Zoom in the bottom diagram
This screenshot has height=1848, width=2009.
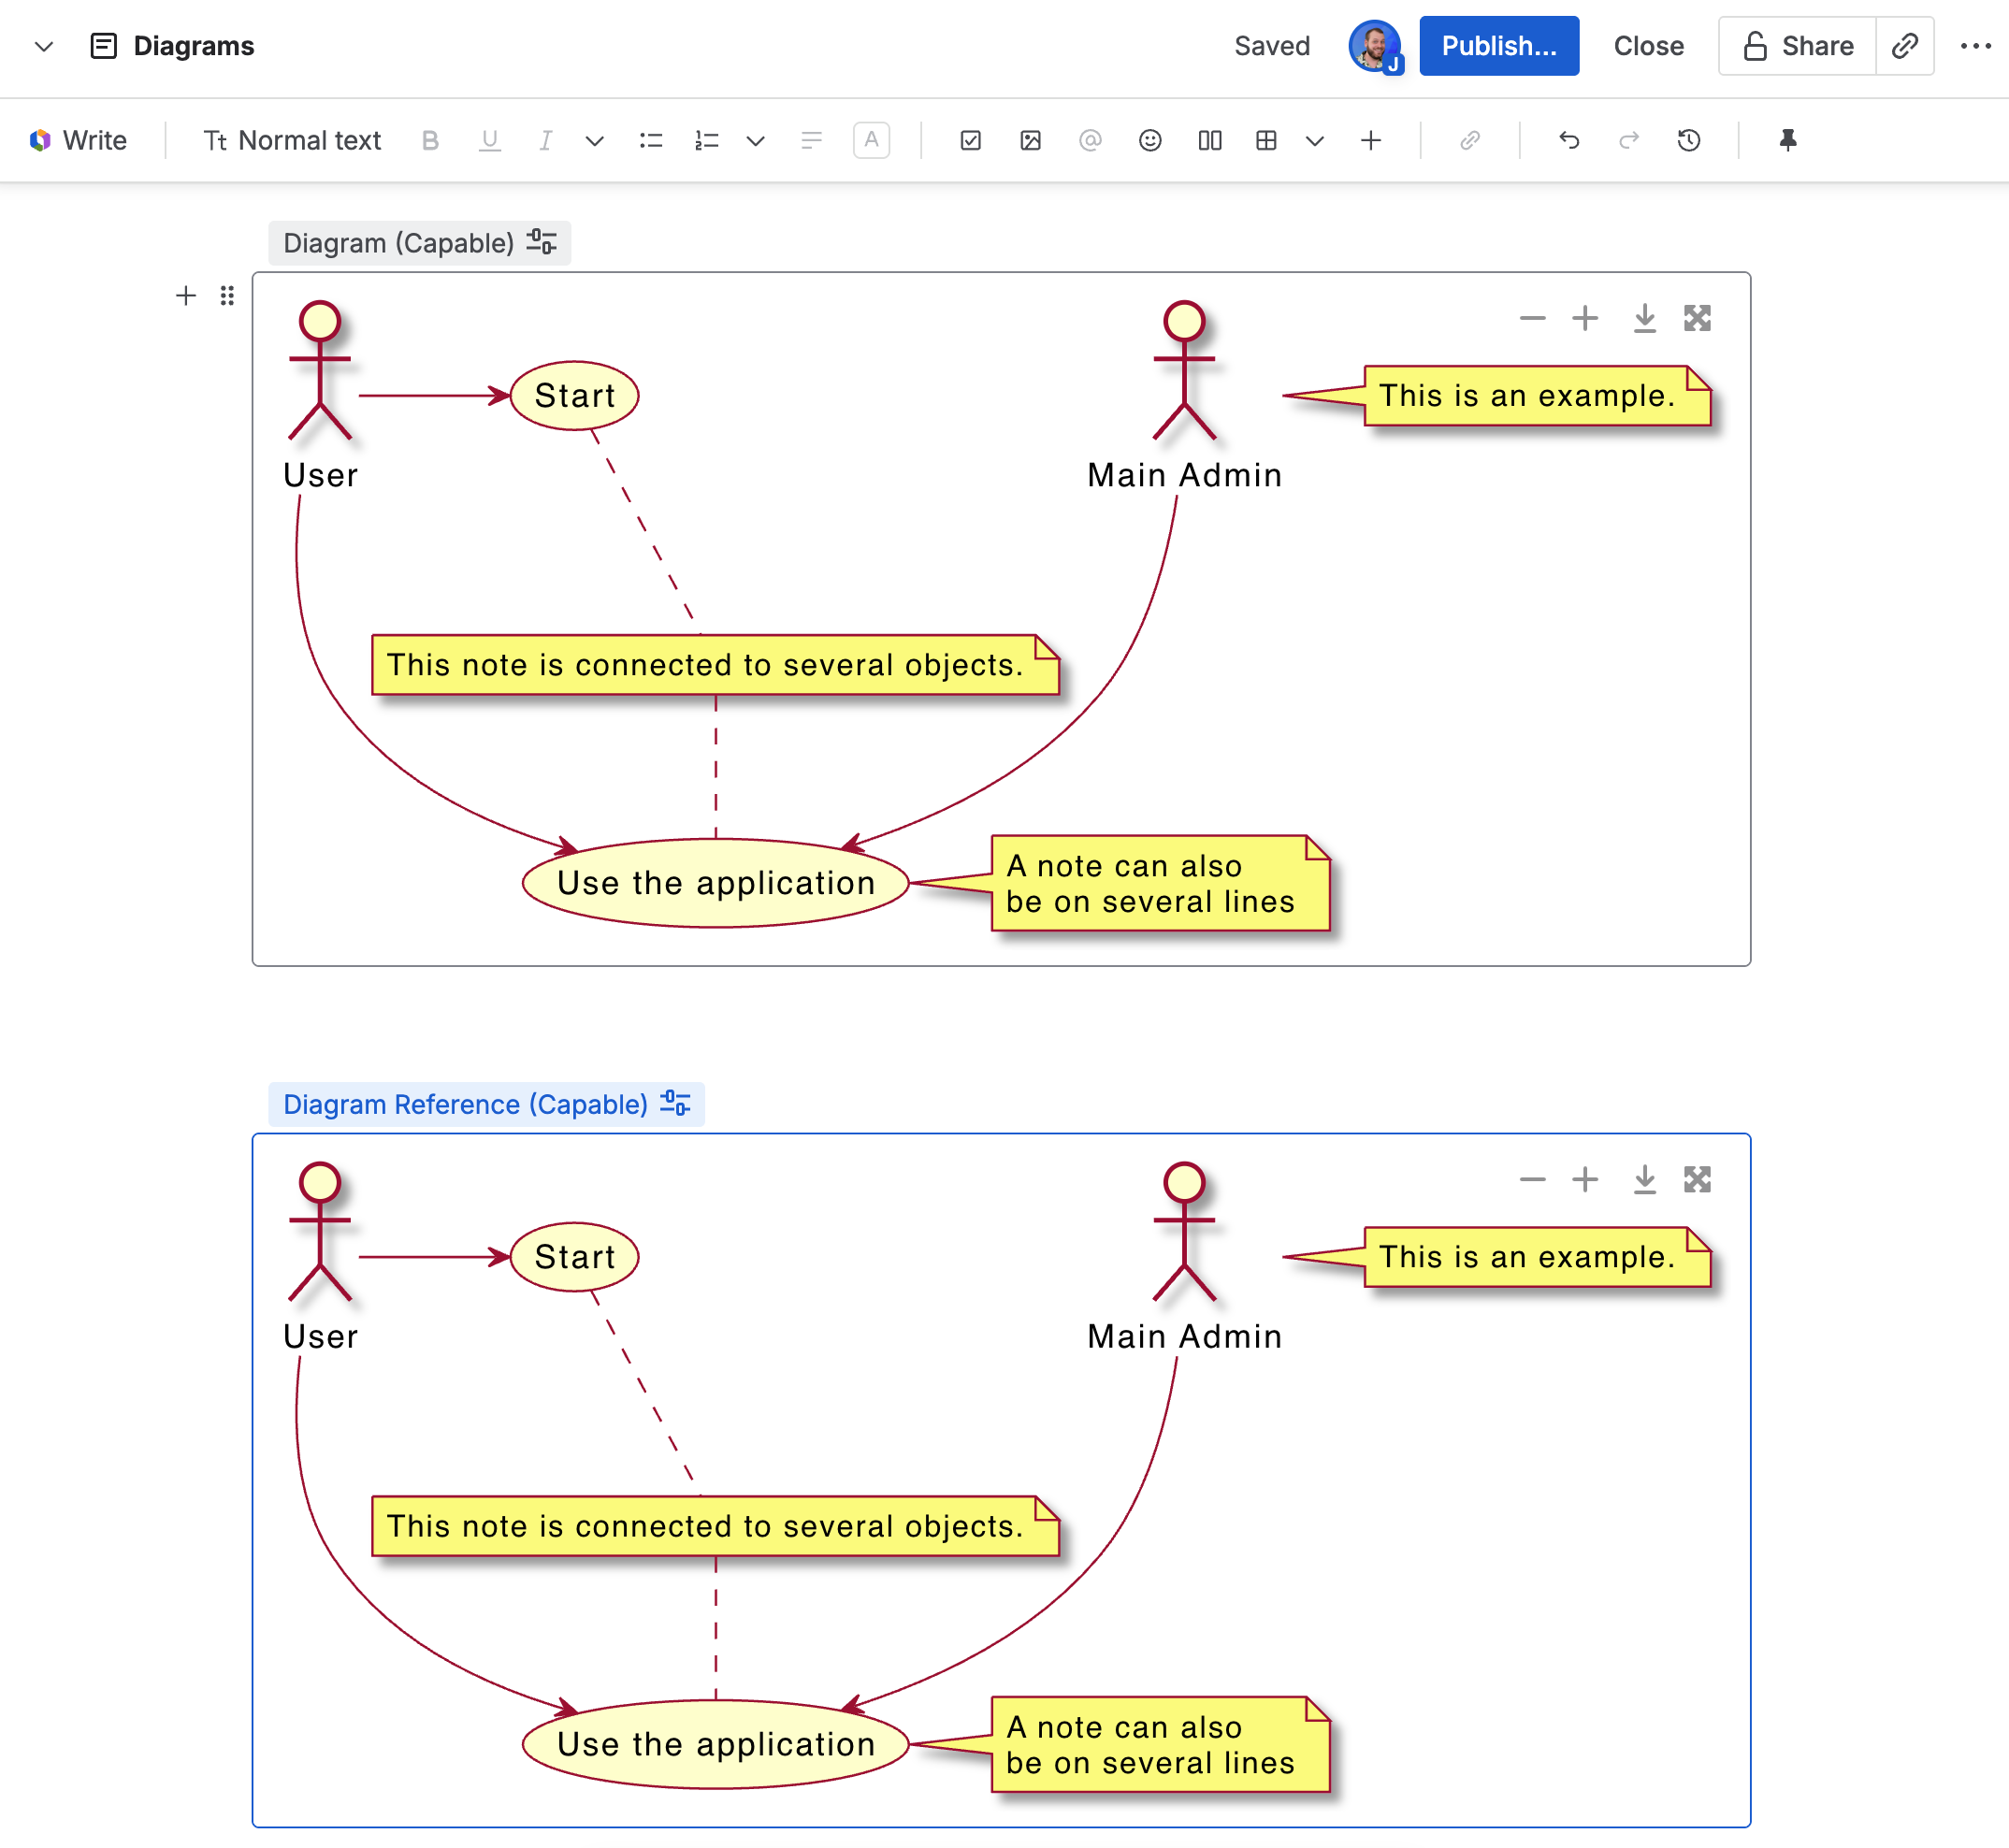[1585, 1180]
